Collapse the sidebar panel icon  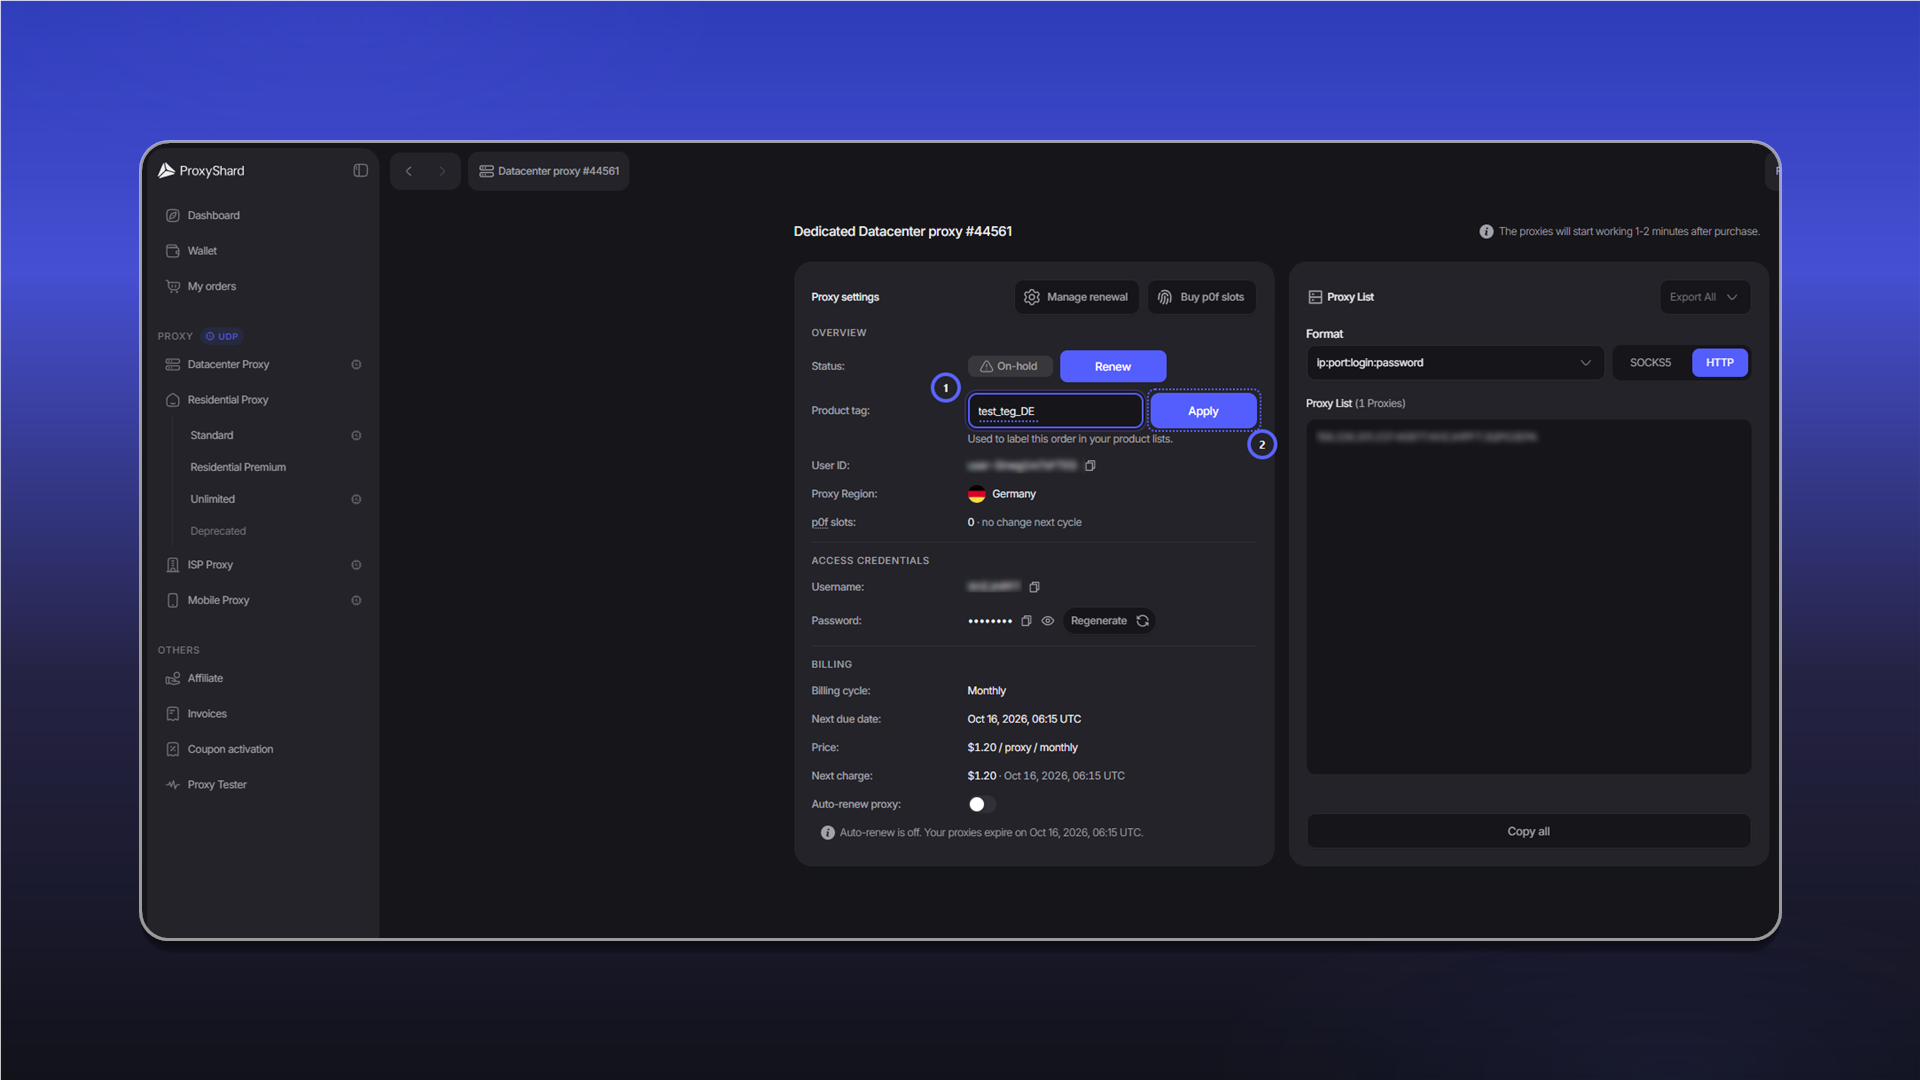click(x=361, y=171)
